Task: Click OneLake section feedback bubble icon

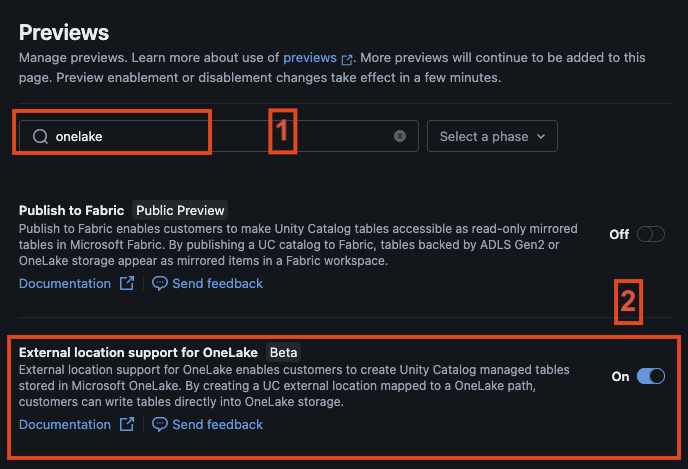Action: [x=160, y=424]
